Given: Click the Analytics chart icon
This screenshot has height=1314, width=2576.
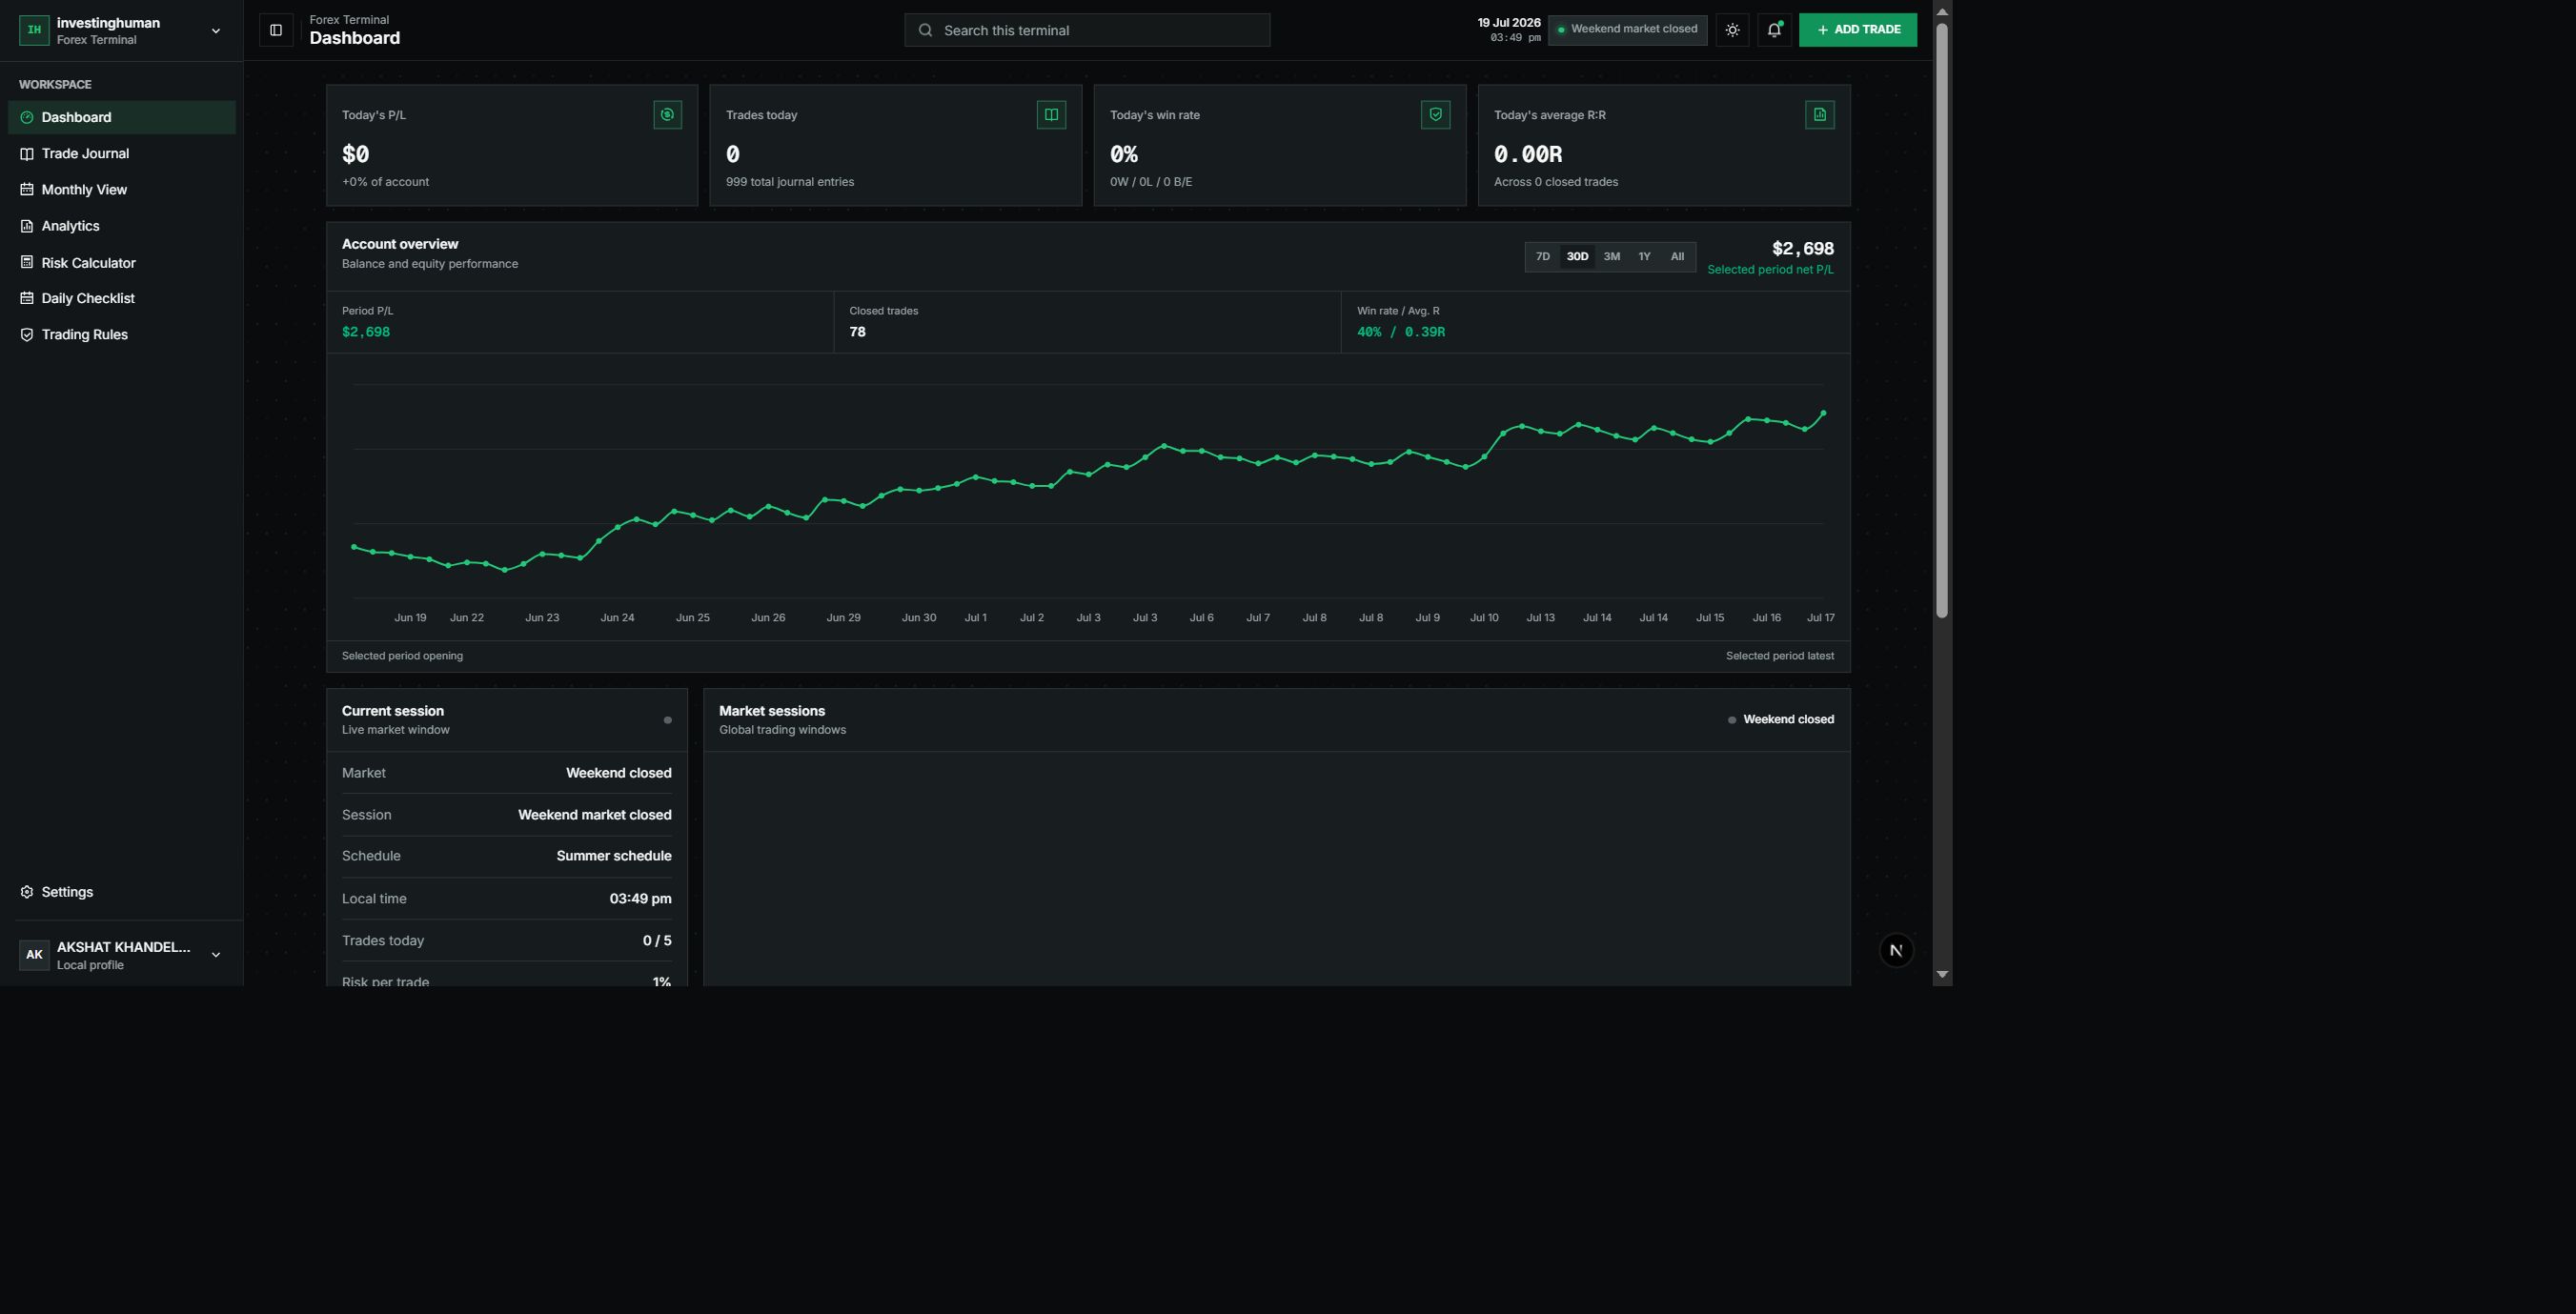Looking at the screenshot, I should (x=27, y=226).
